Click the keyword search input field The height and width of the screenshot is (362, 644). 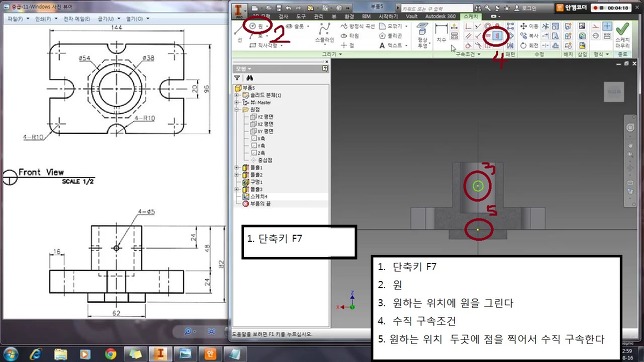[437, 8]
